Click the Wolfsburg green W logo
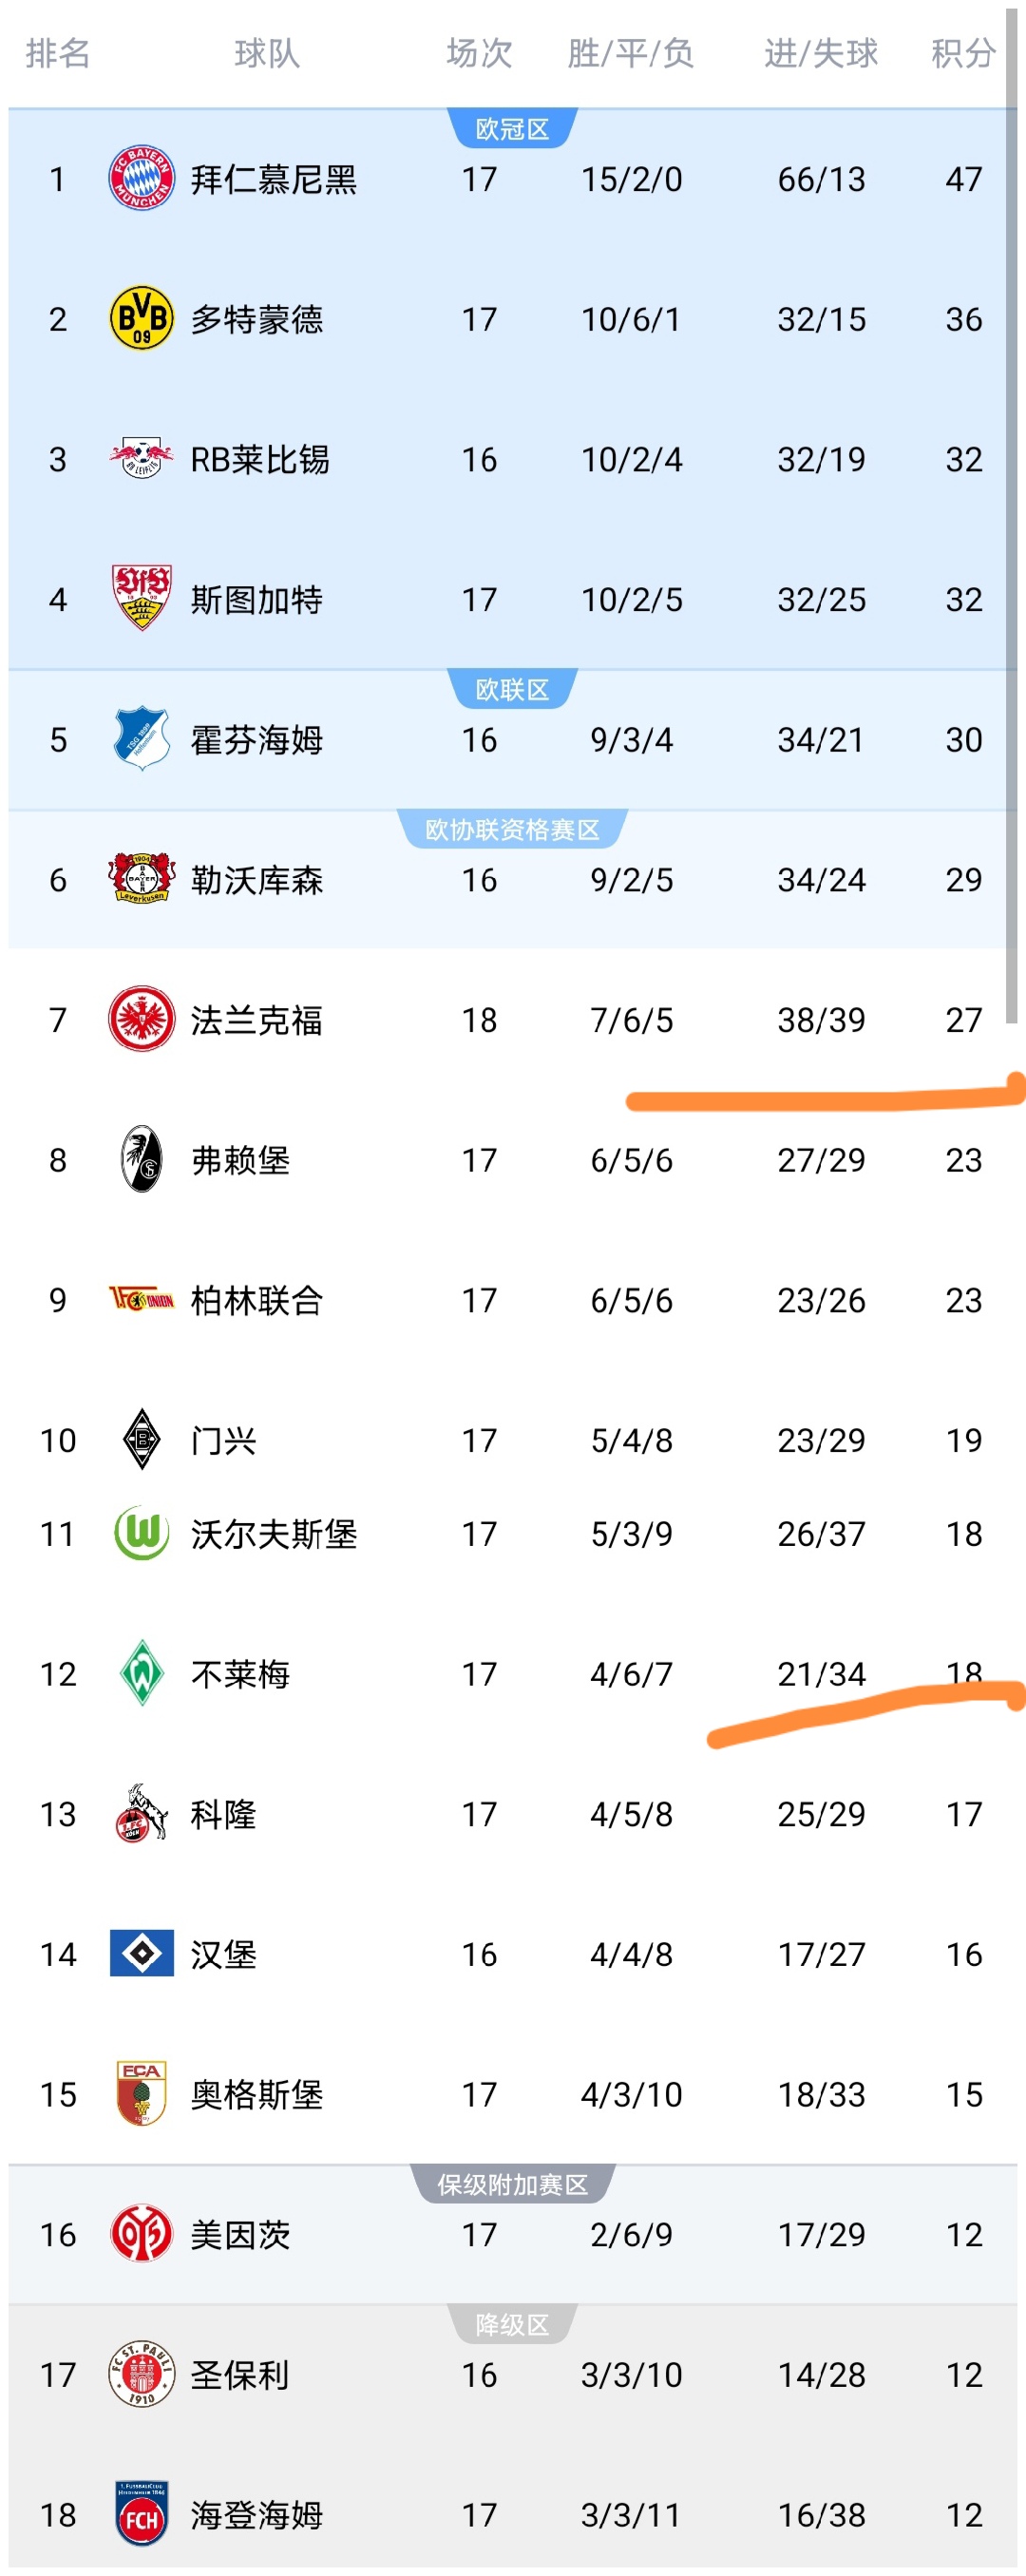This screenshot has height=2576, width=1026. point(141,1533)
